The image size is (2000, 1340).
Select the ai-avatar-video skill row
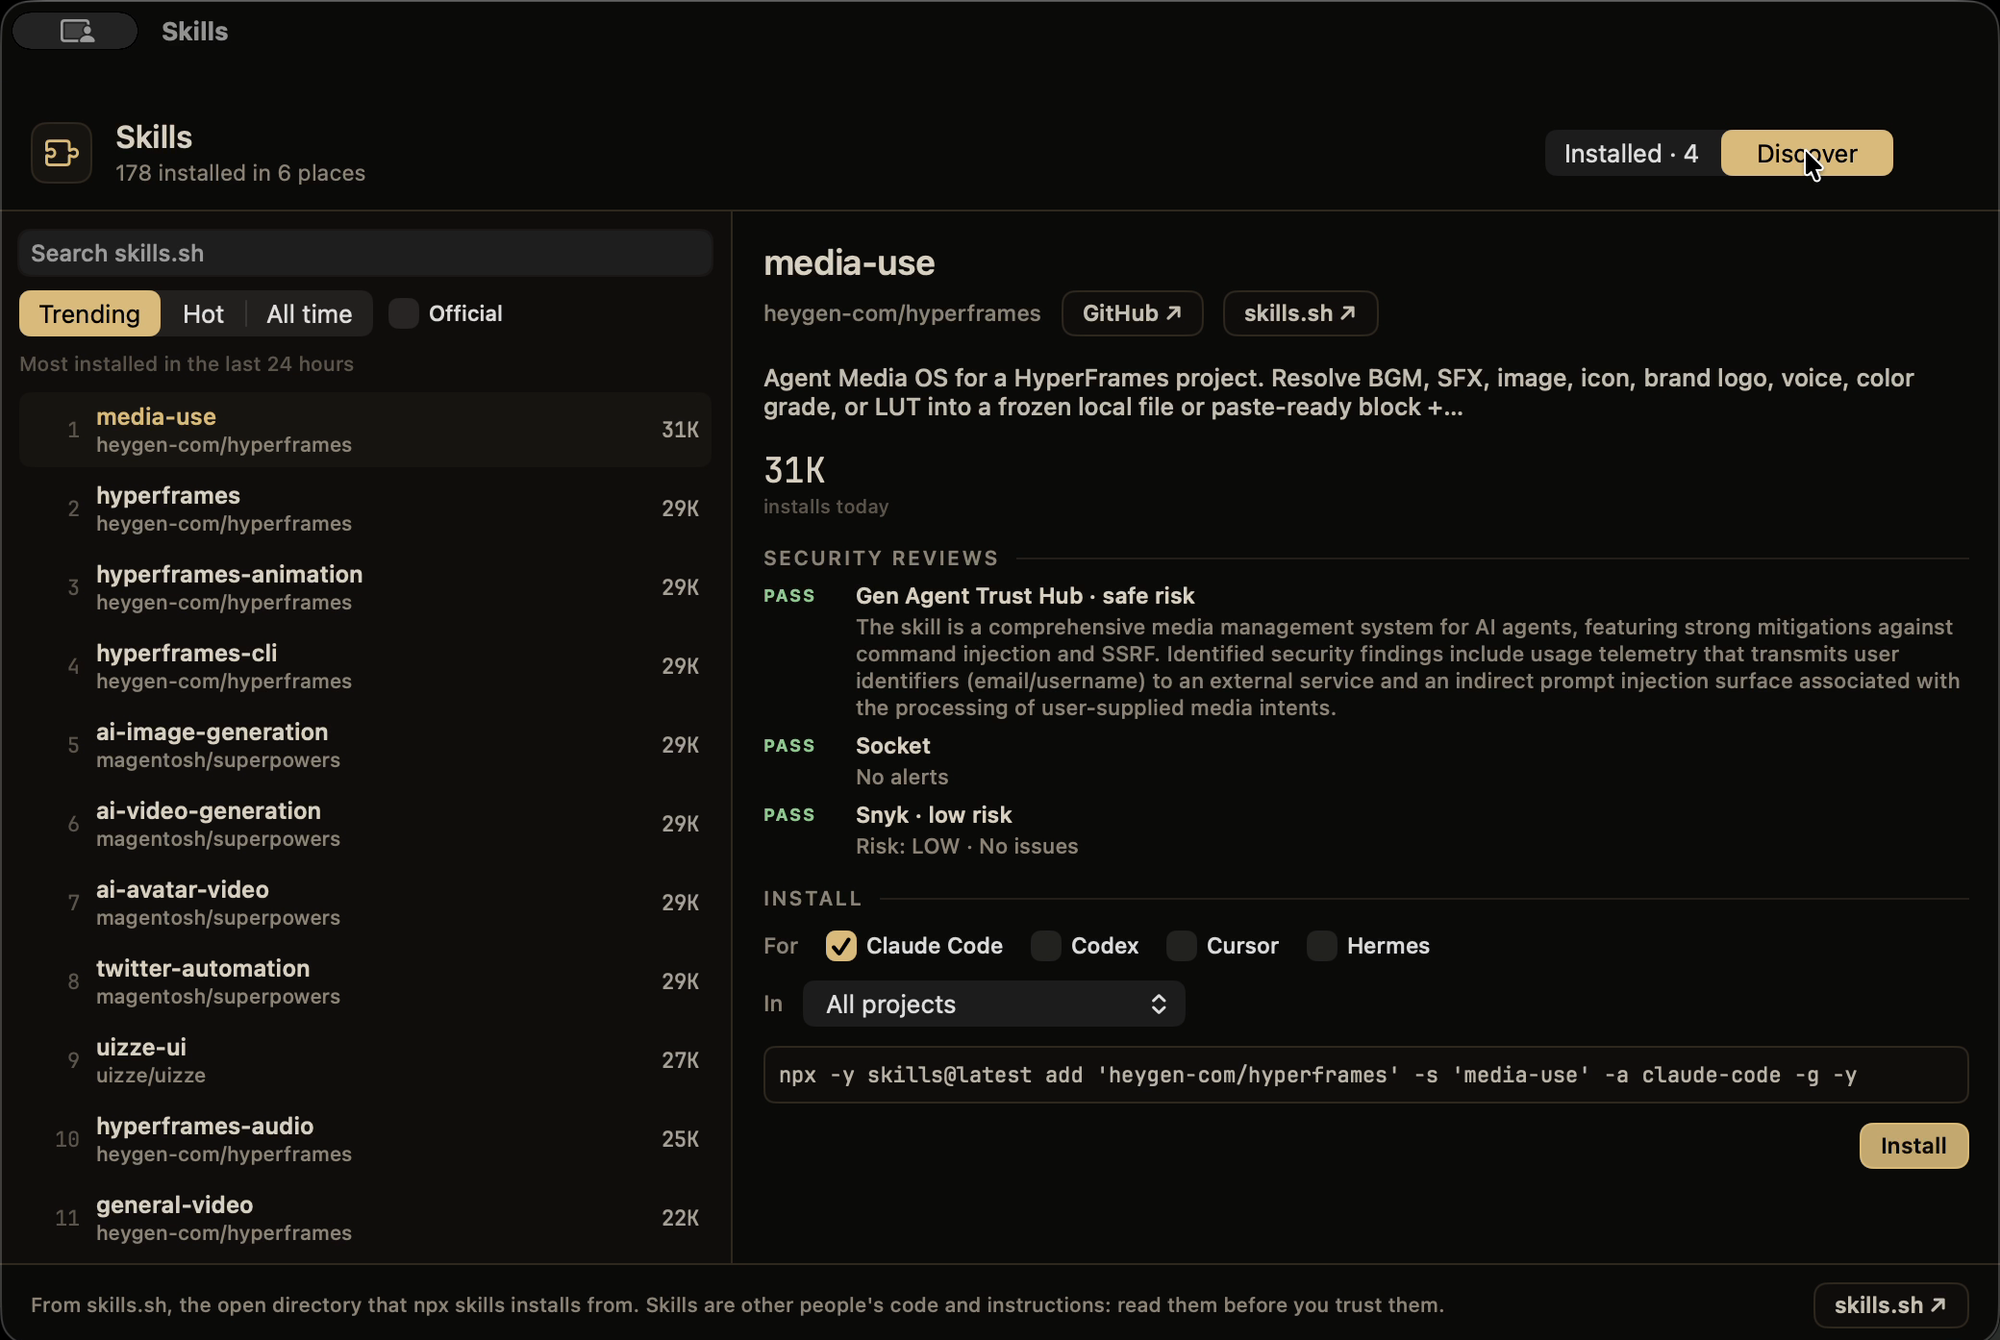coord(366,903)
